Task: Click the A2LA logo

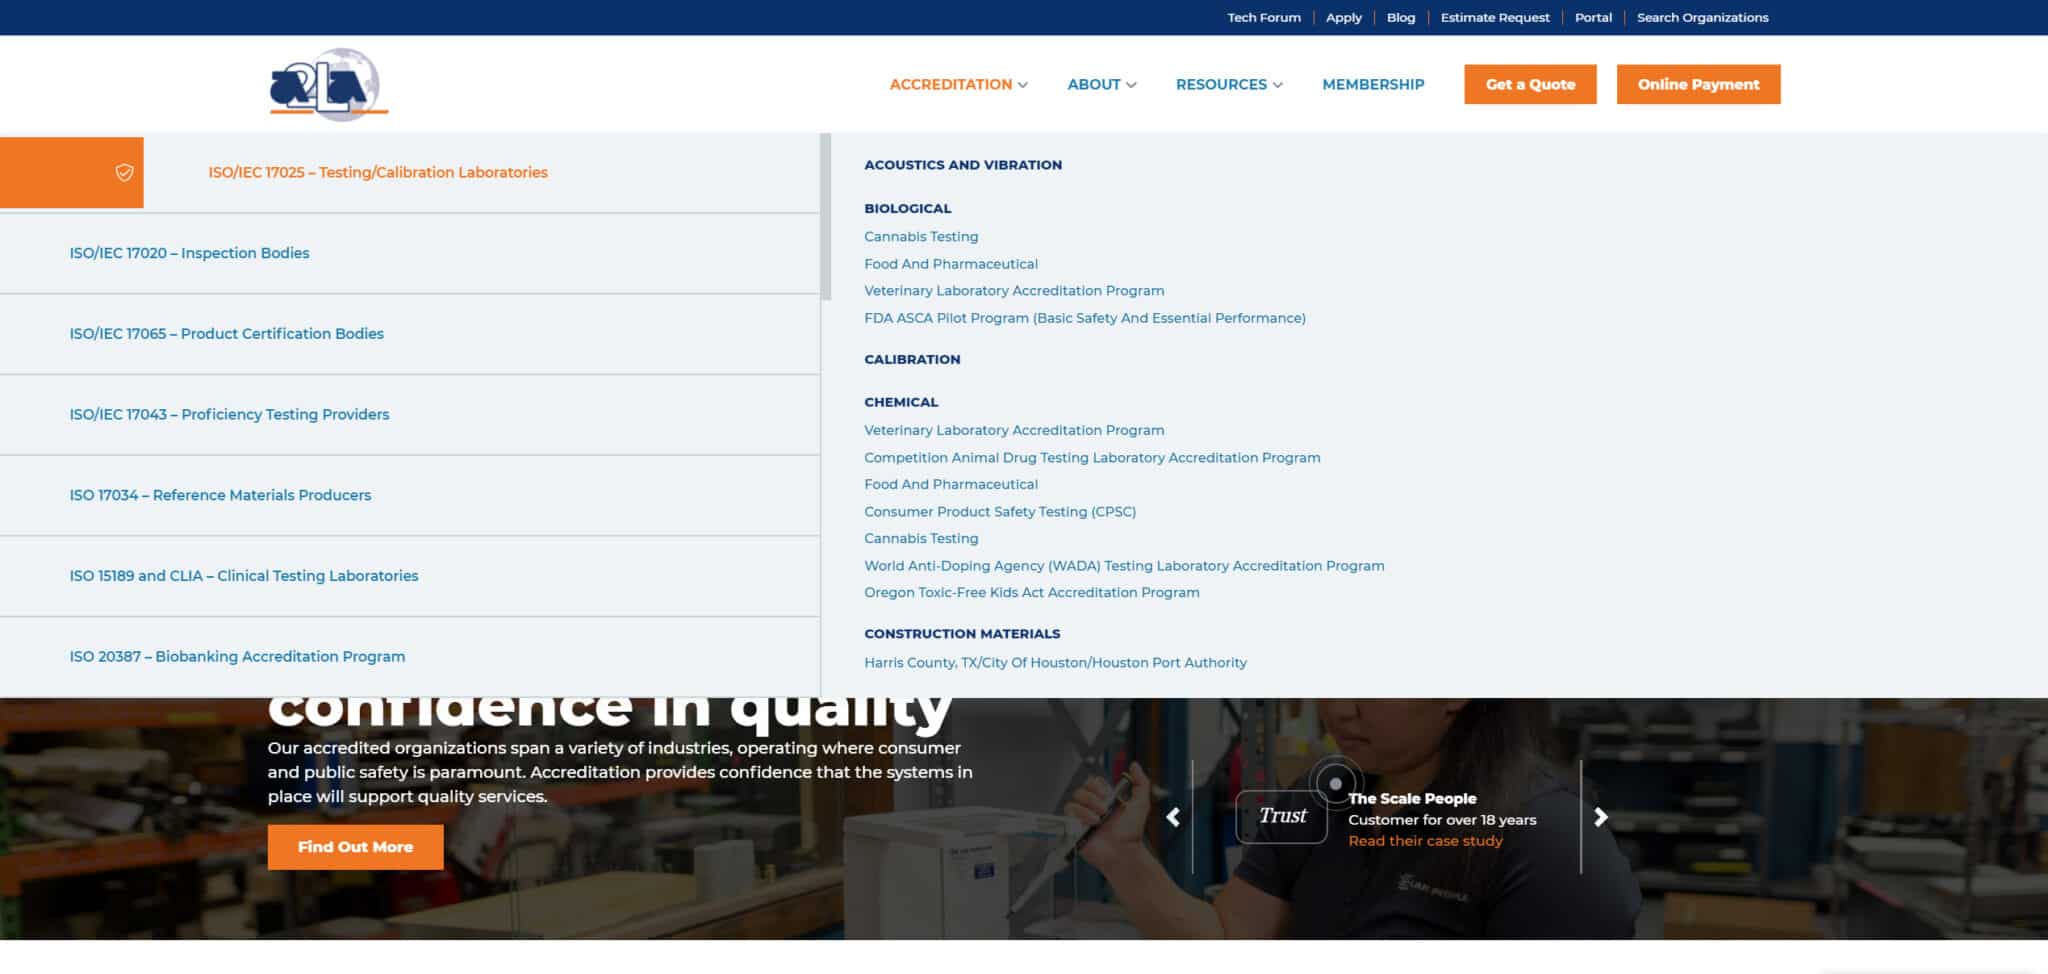Action: [326, 85]
